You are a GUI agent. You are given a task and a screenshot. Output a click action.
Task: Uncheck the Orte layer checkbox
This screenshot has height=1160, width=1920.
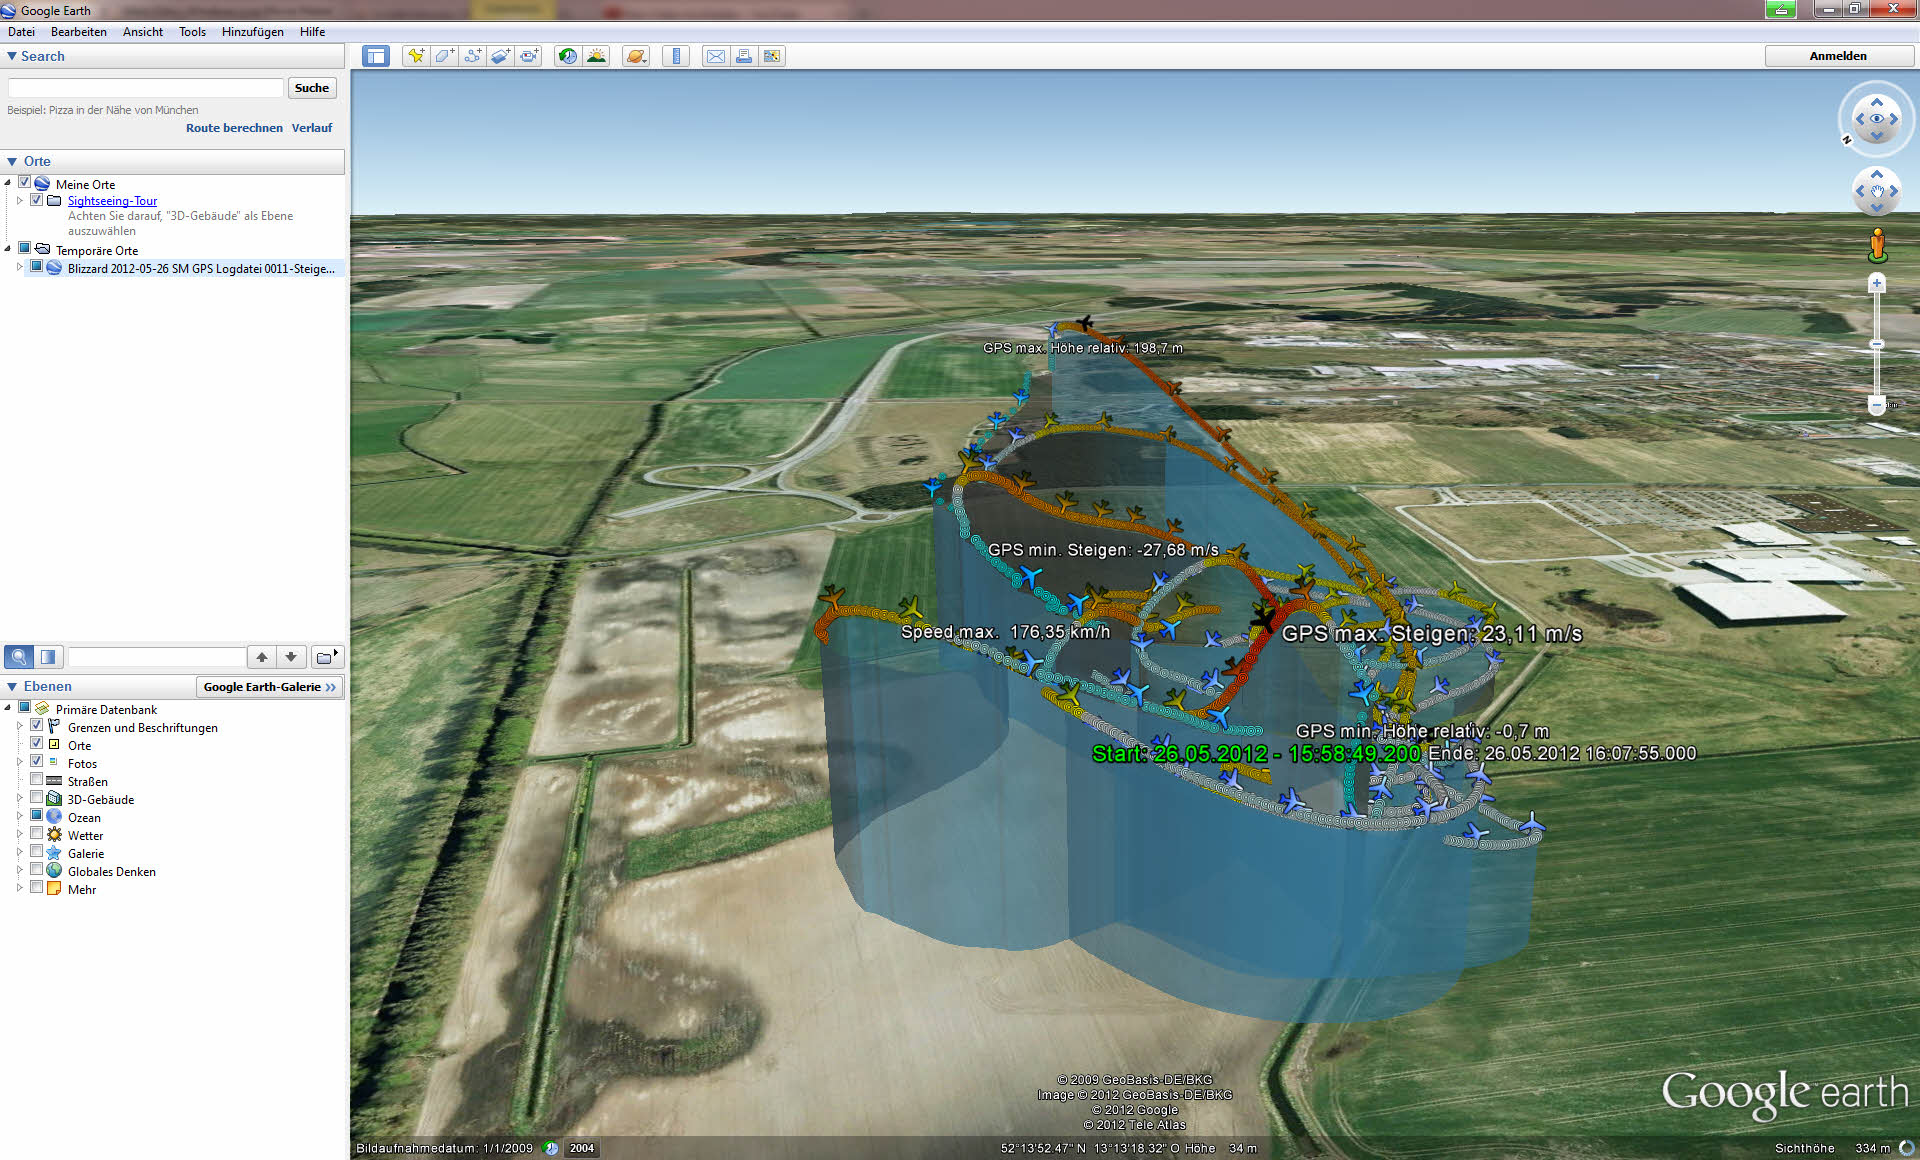point(36,744)
